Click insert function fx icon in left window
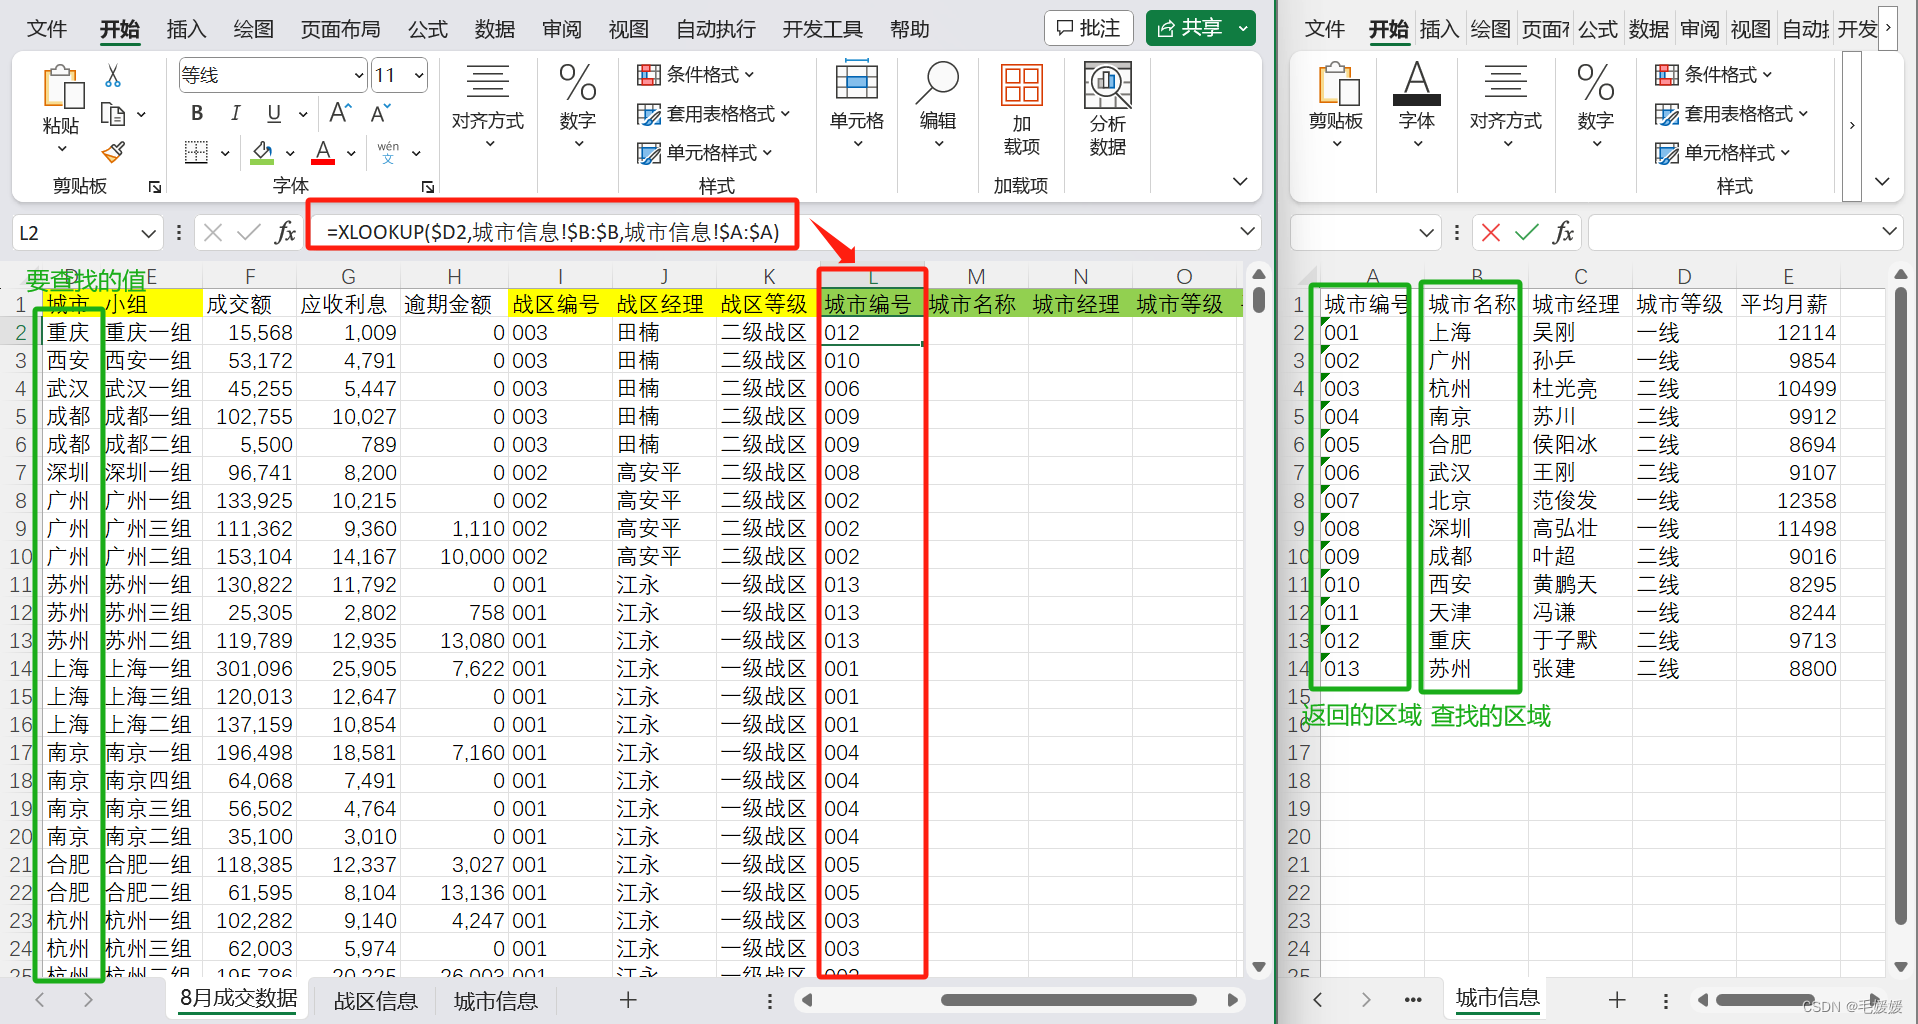Viewport: 1918px width, 1024px height. coord(285,233)
